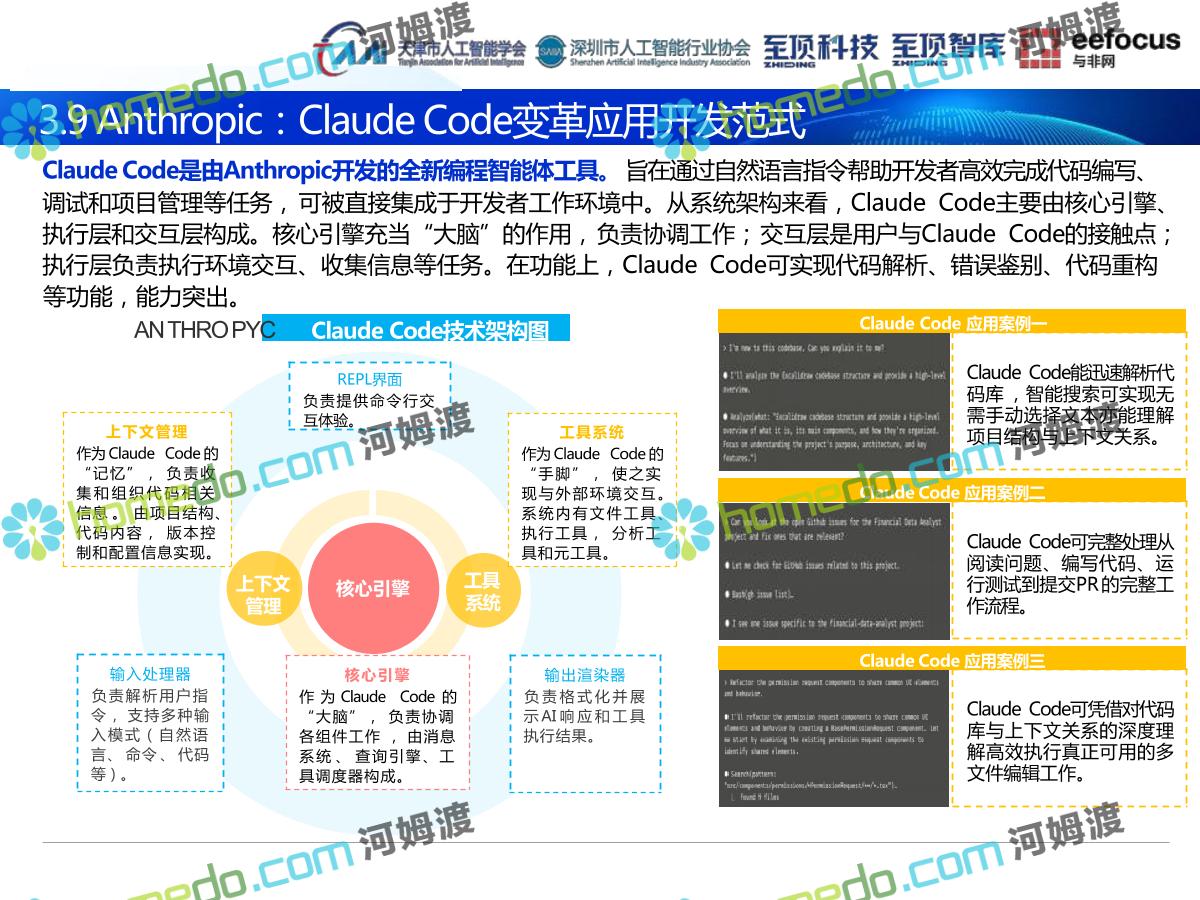Select the yellow 上下文管理 circle
Viewport: 1200px width, 900px height.
pos(263,594)
